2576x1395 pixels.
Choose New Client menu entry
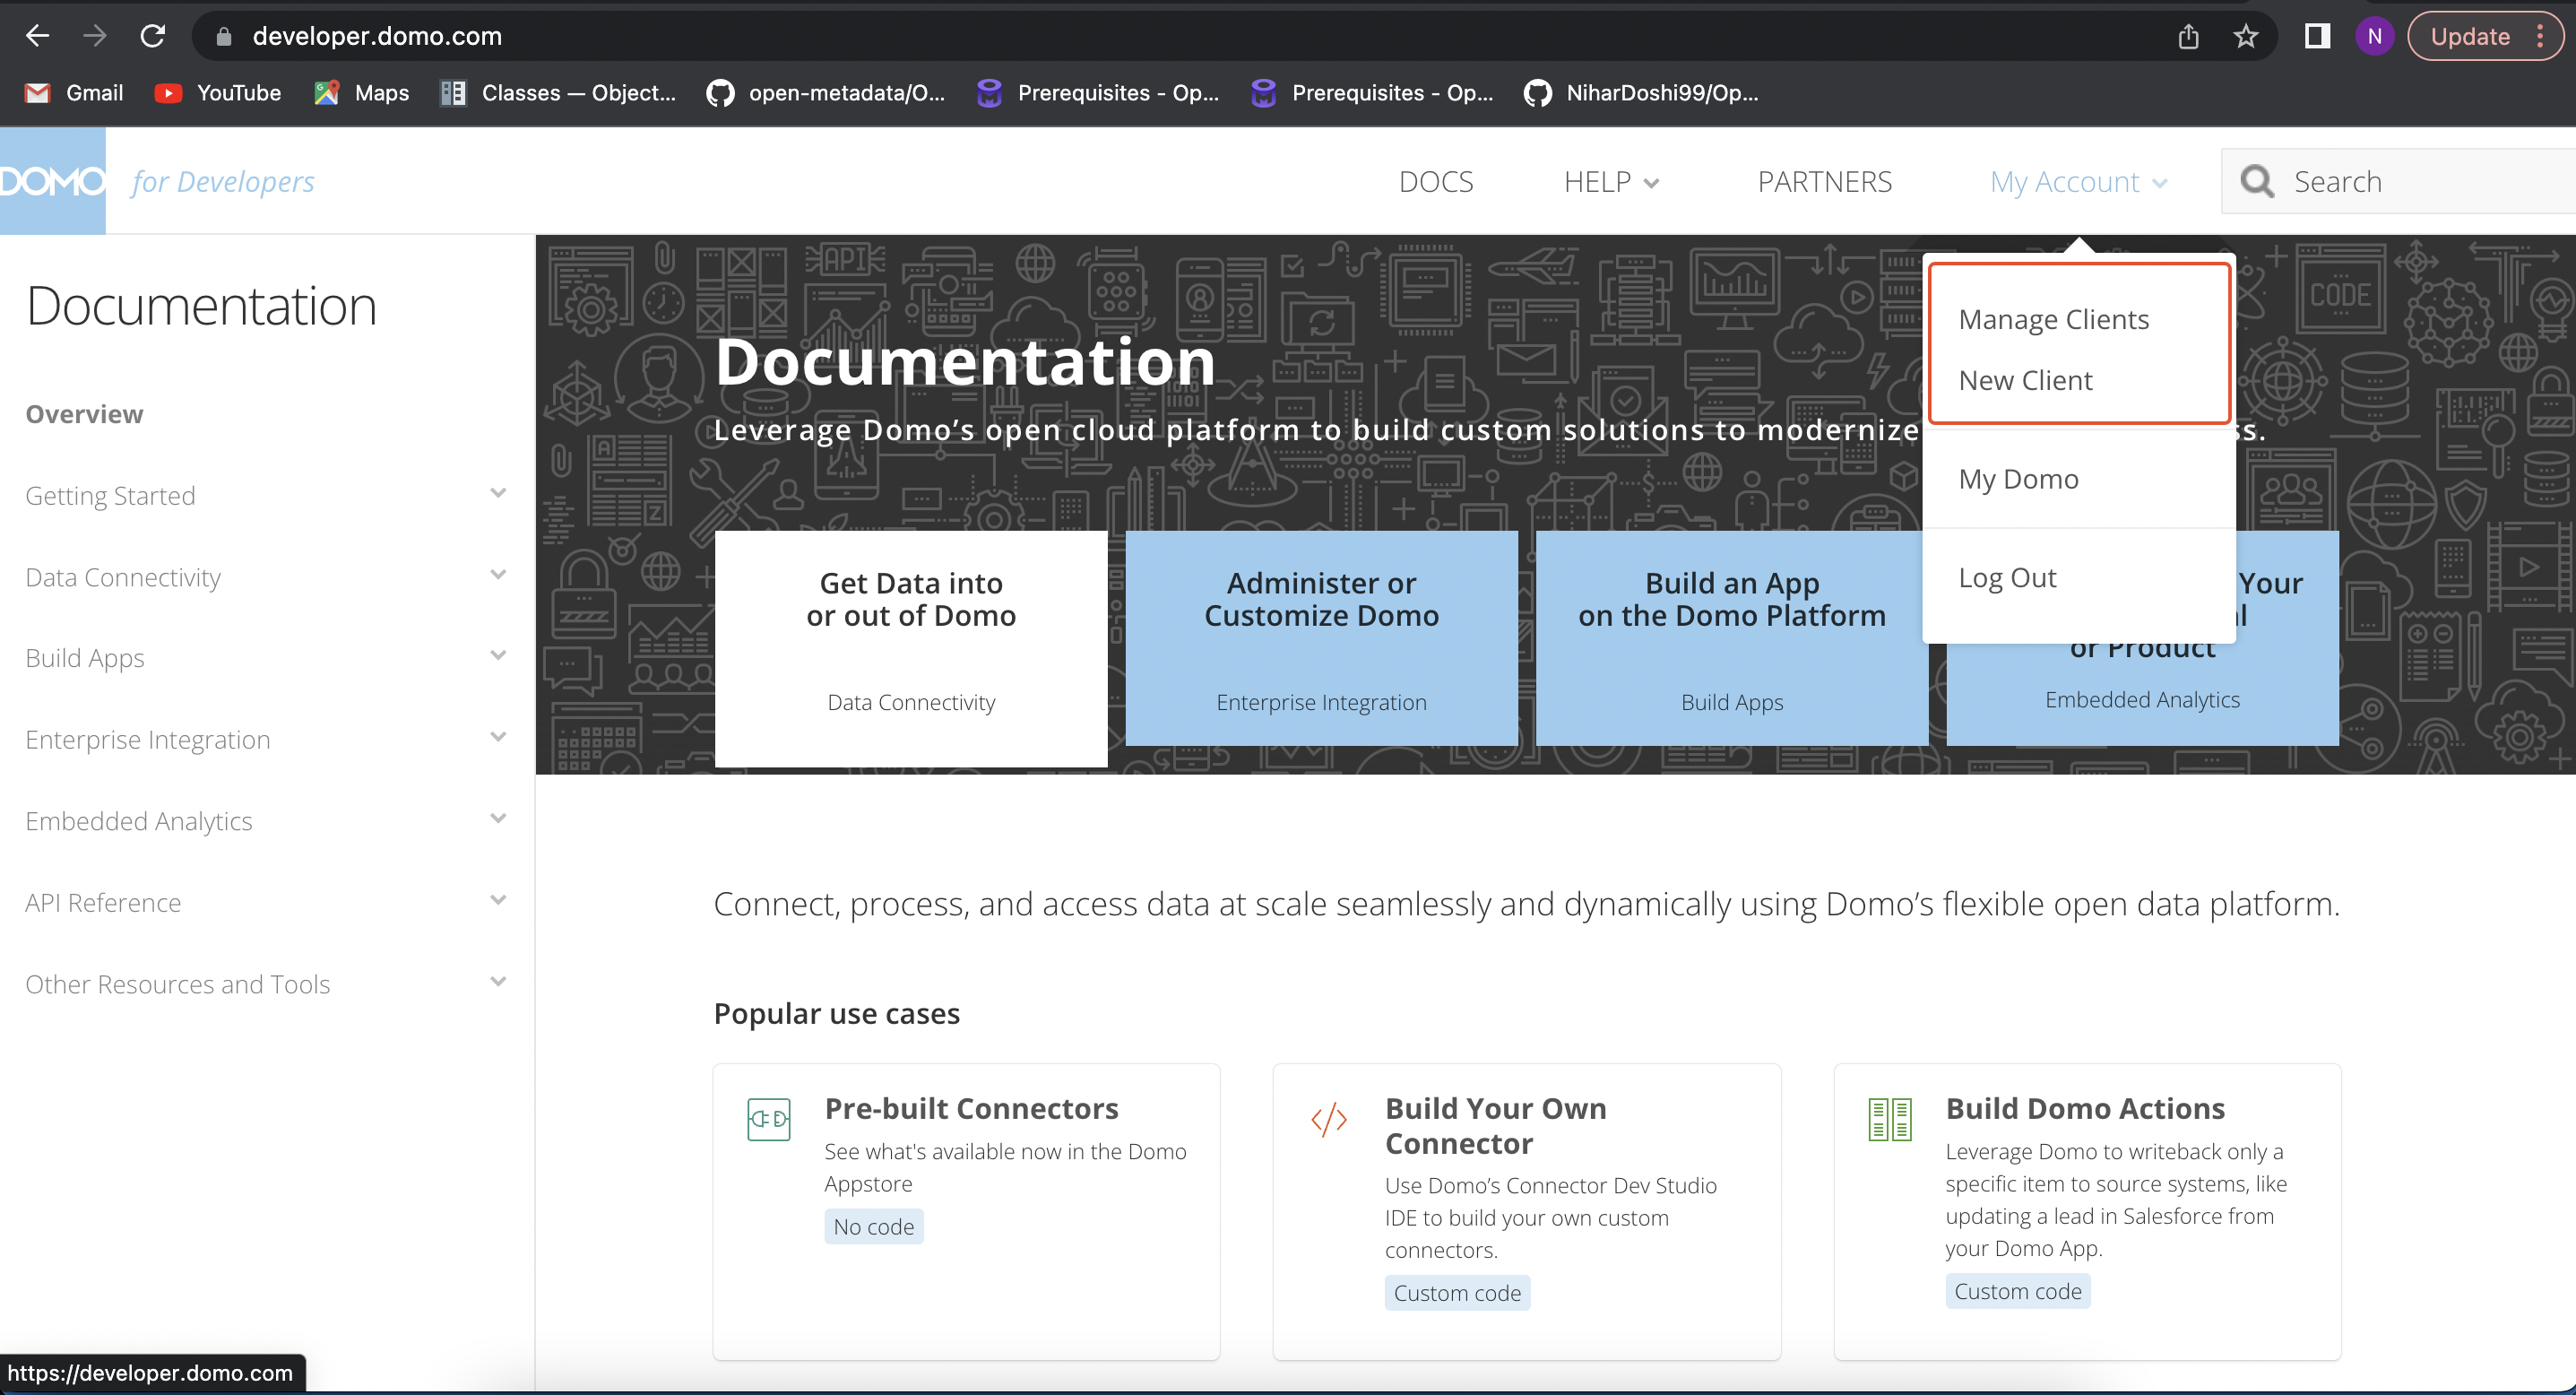click(2025, 380)
